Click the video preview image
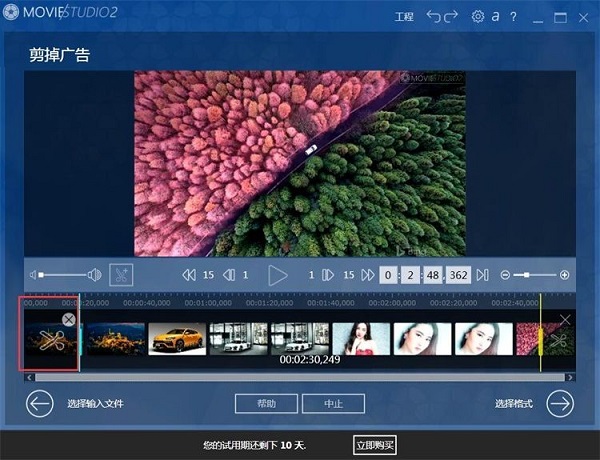 coord(300,163)
